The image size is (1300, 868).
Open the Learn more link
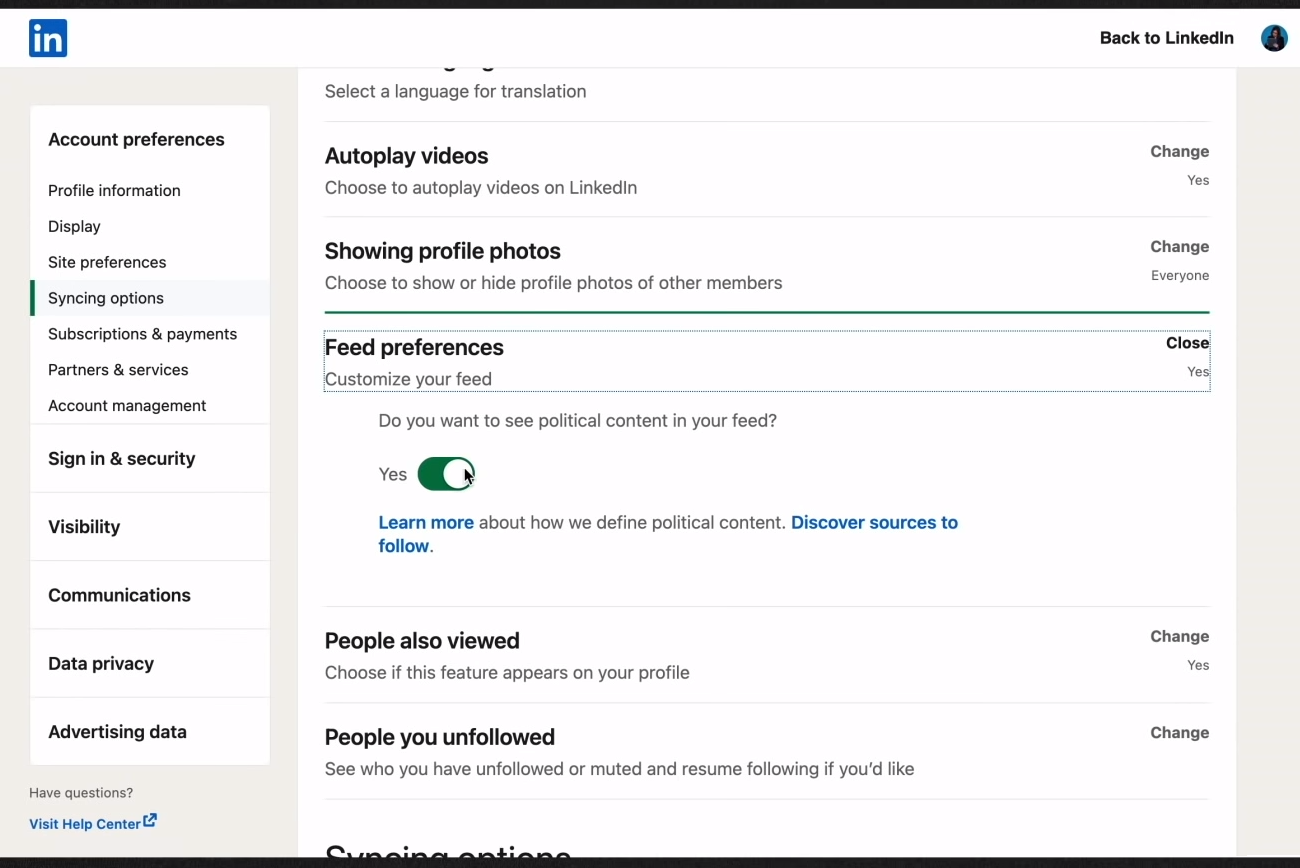426,523
